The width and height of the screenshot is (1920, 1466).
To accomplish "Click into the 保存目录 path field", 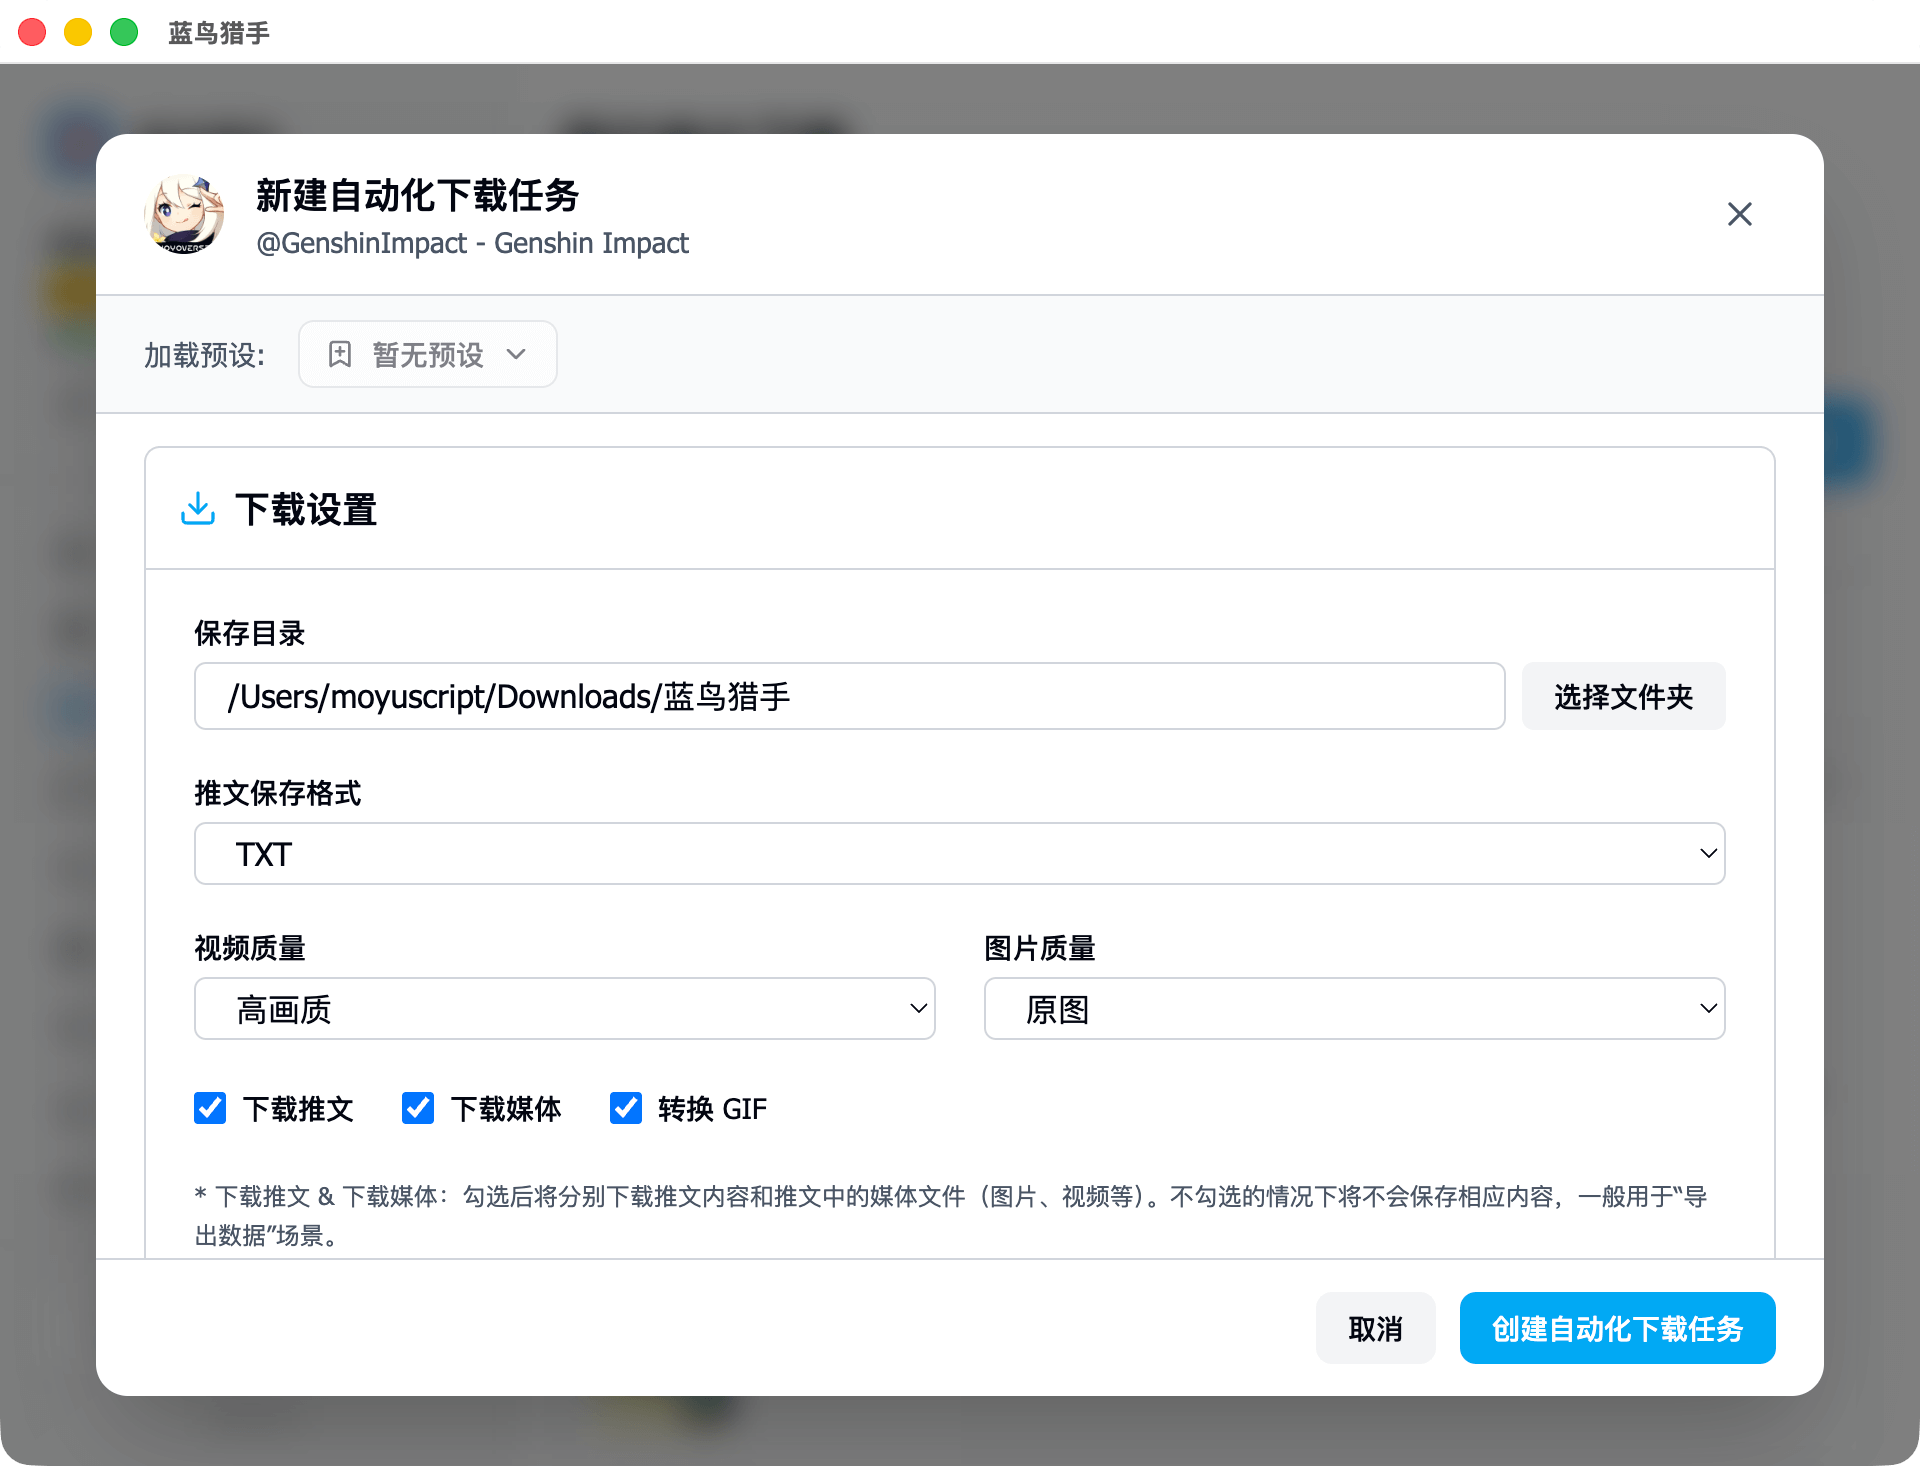I will click(x=848, y=697).
